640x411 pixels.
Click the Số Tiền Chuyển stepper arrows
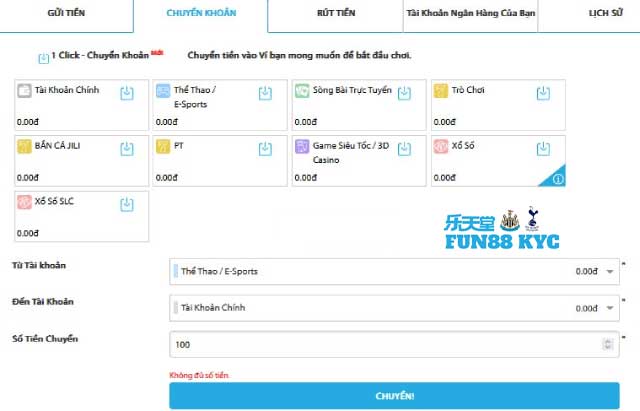tap(607, 344)
